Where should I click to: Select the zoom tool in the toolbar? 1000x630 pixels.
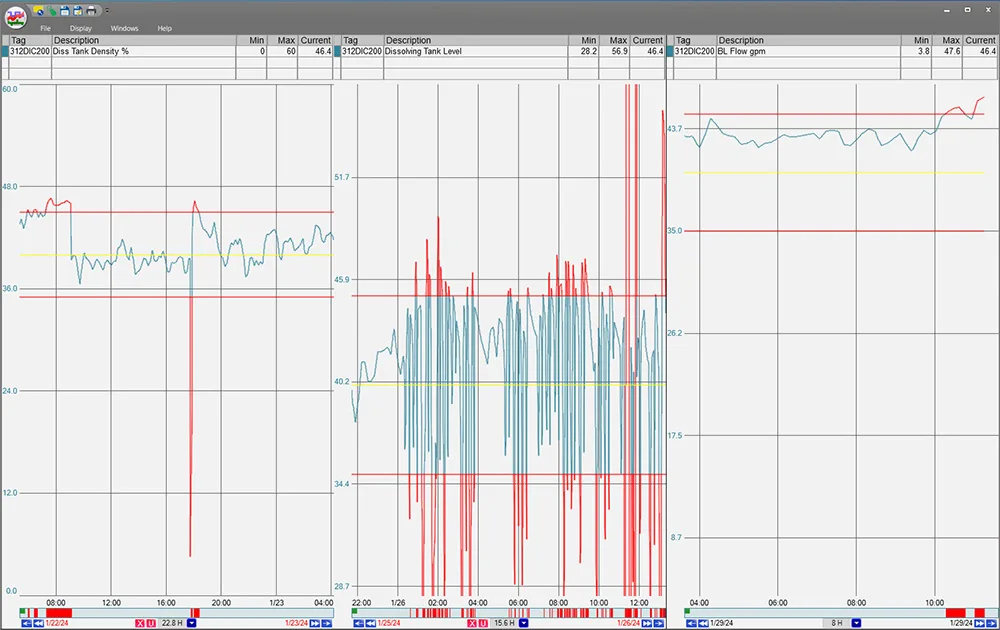[x=39, y=10]
